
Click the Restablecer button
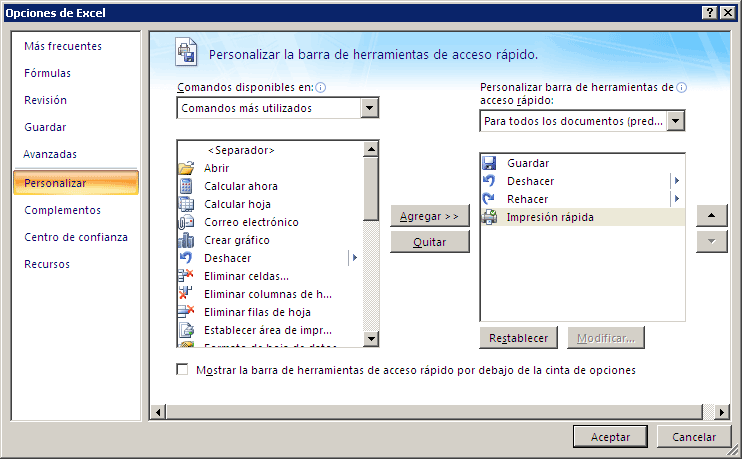(518, 338)
